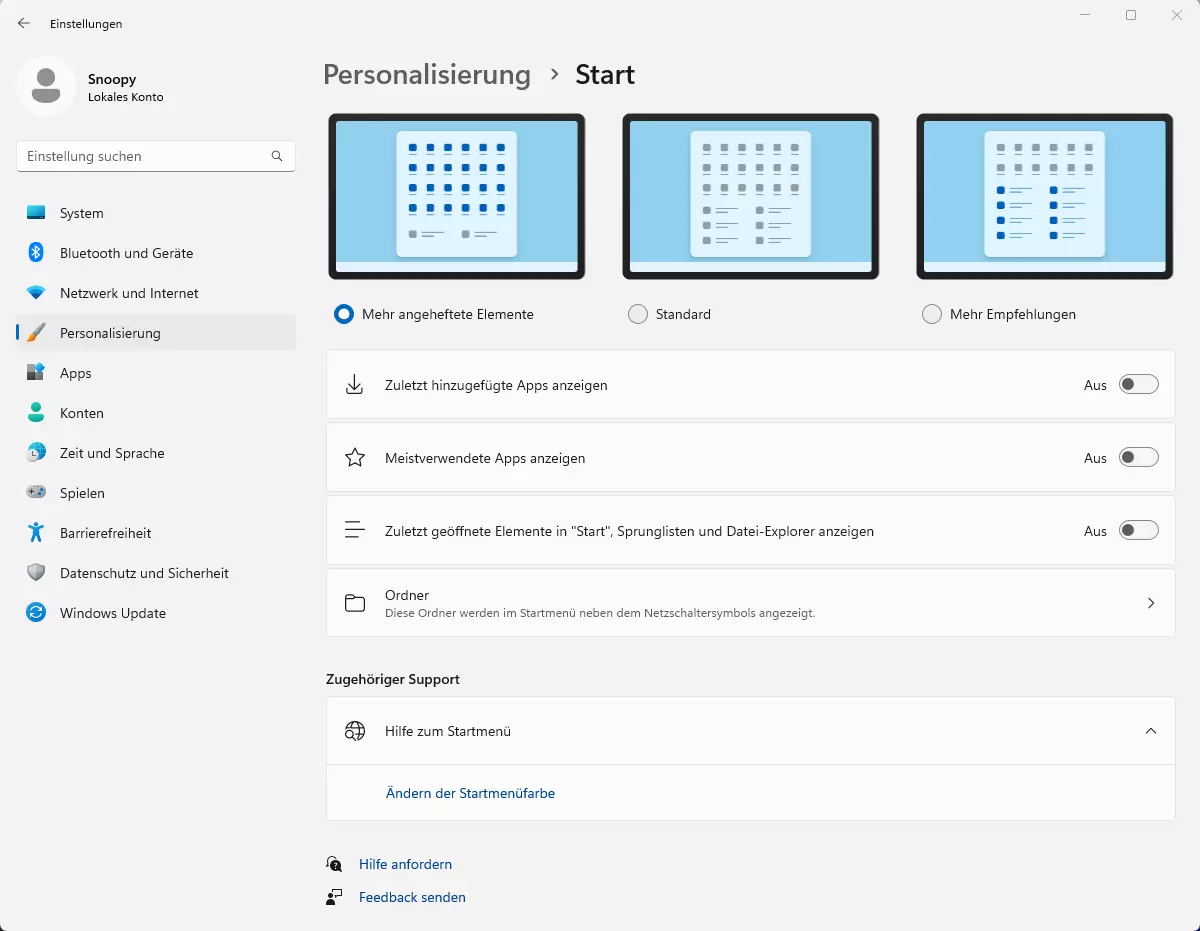
Task: Click the search magnifier icon
Action: tap(277, 156)
